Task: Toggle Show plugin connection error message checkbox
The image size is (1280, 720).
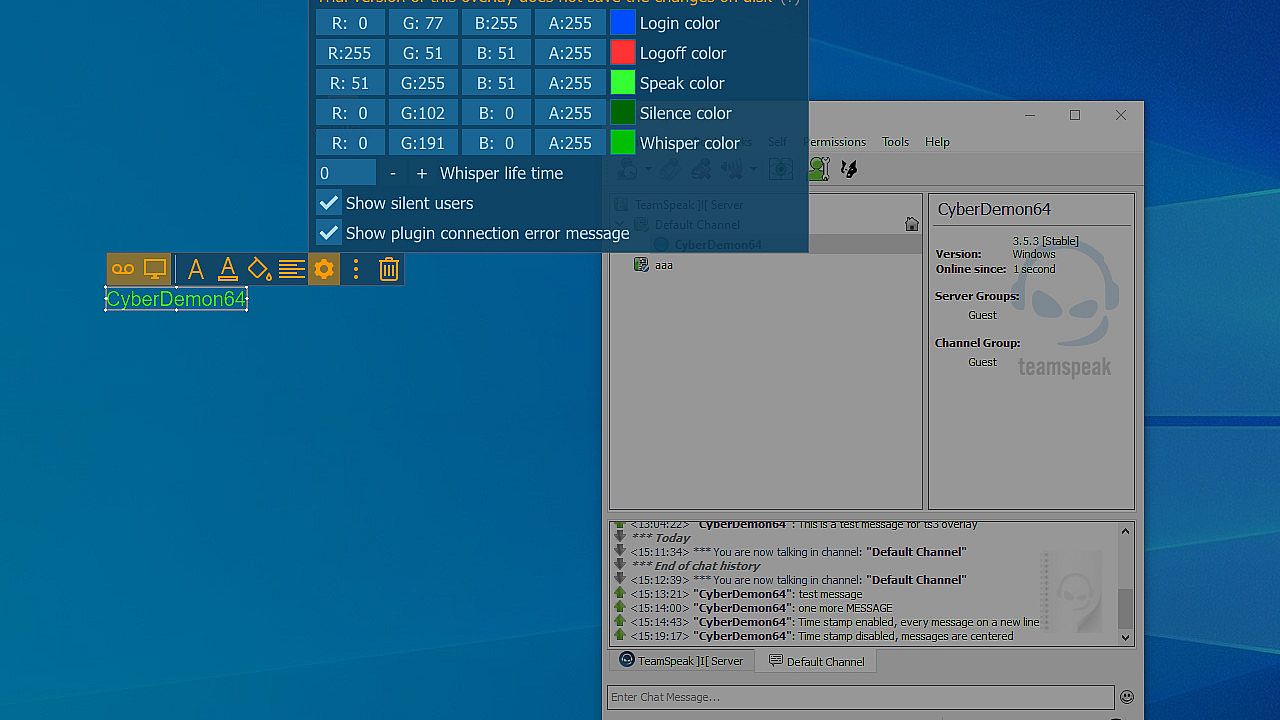Action: (x=329, y=233)
